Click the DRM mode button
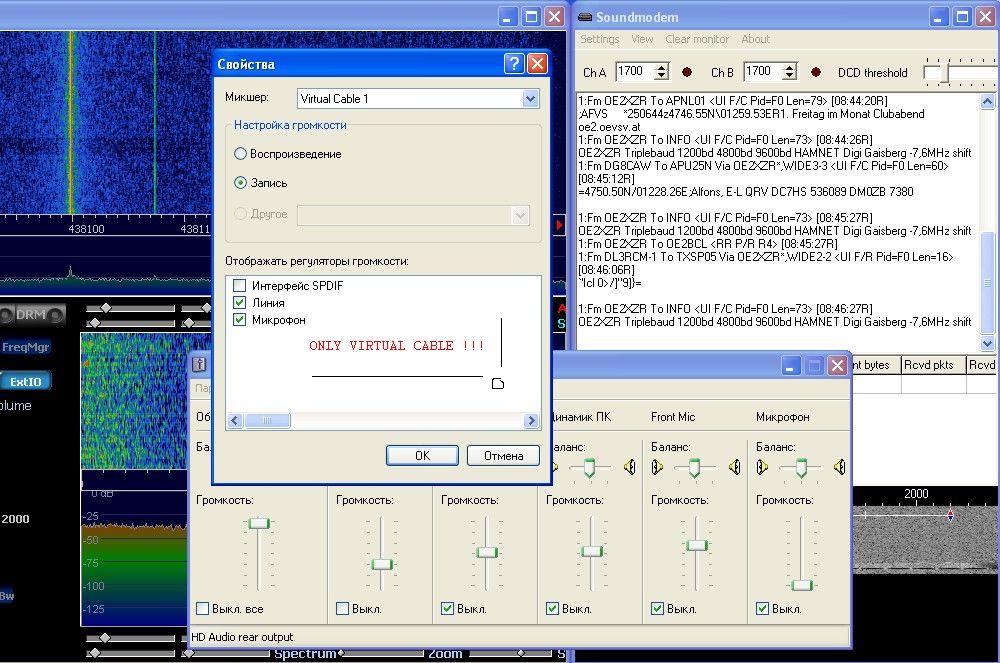This screenshot has width=1000, height=663. (31, 315)
